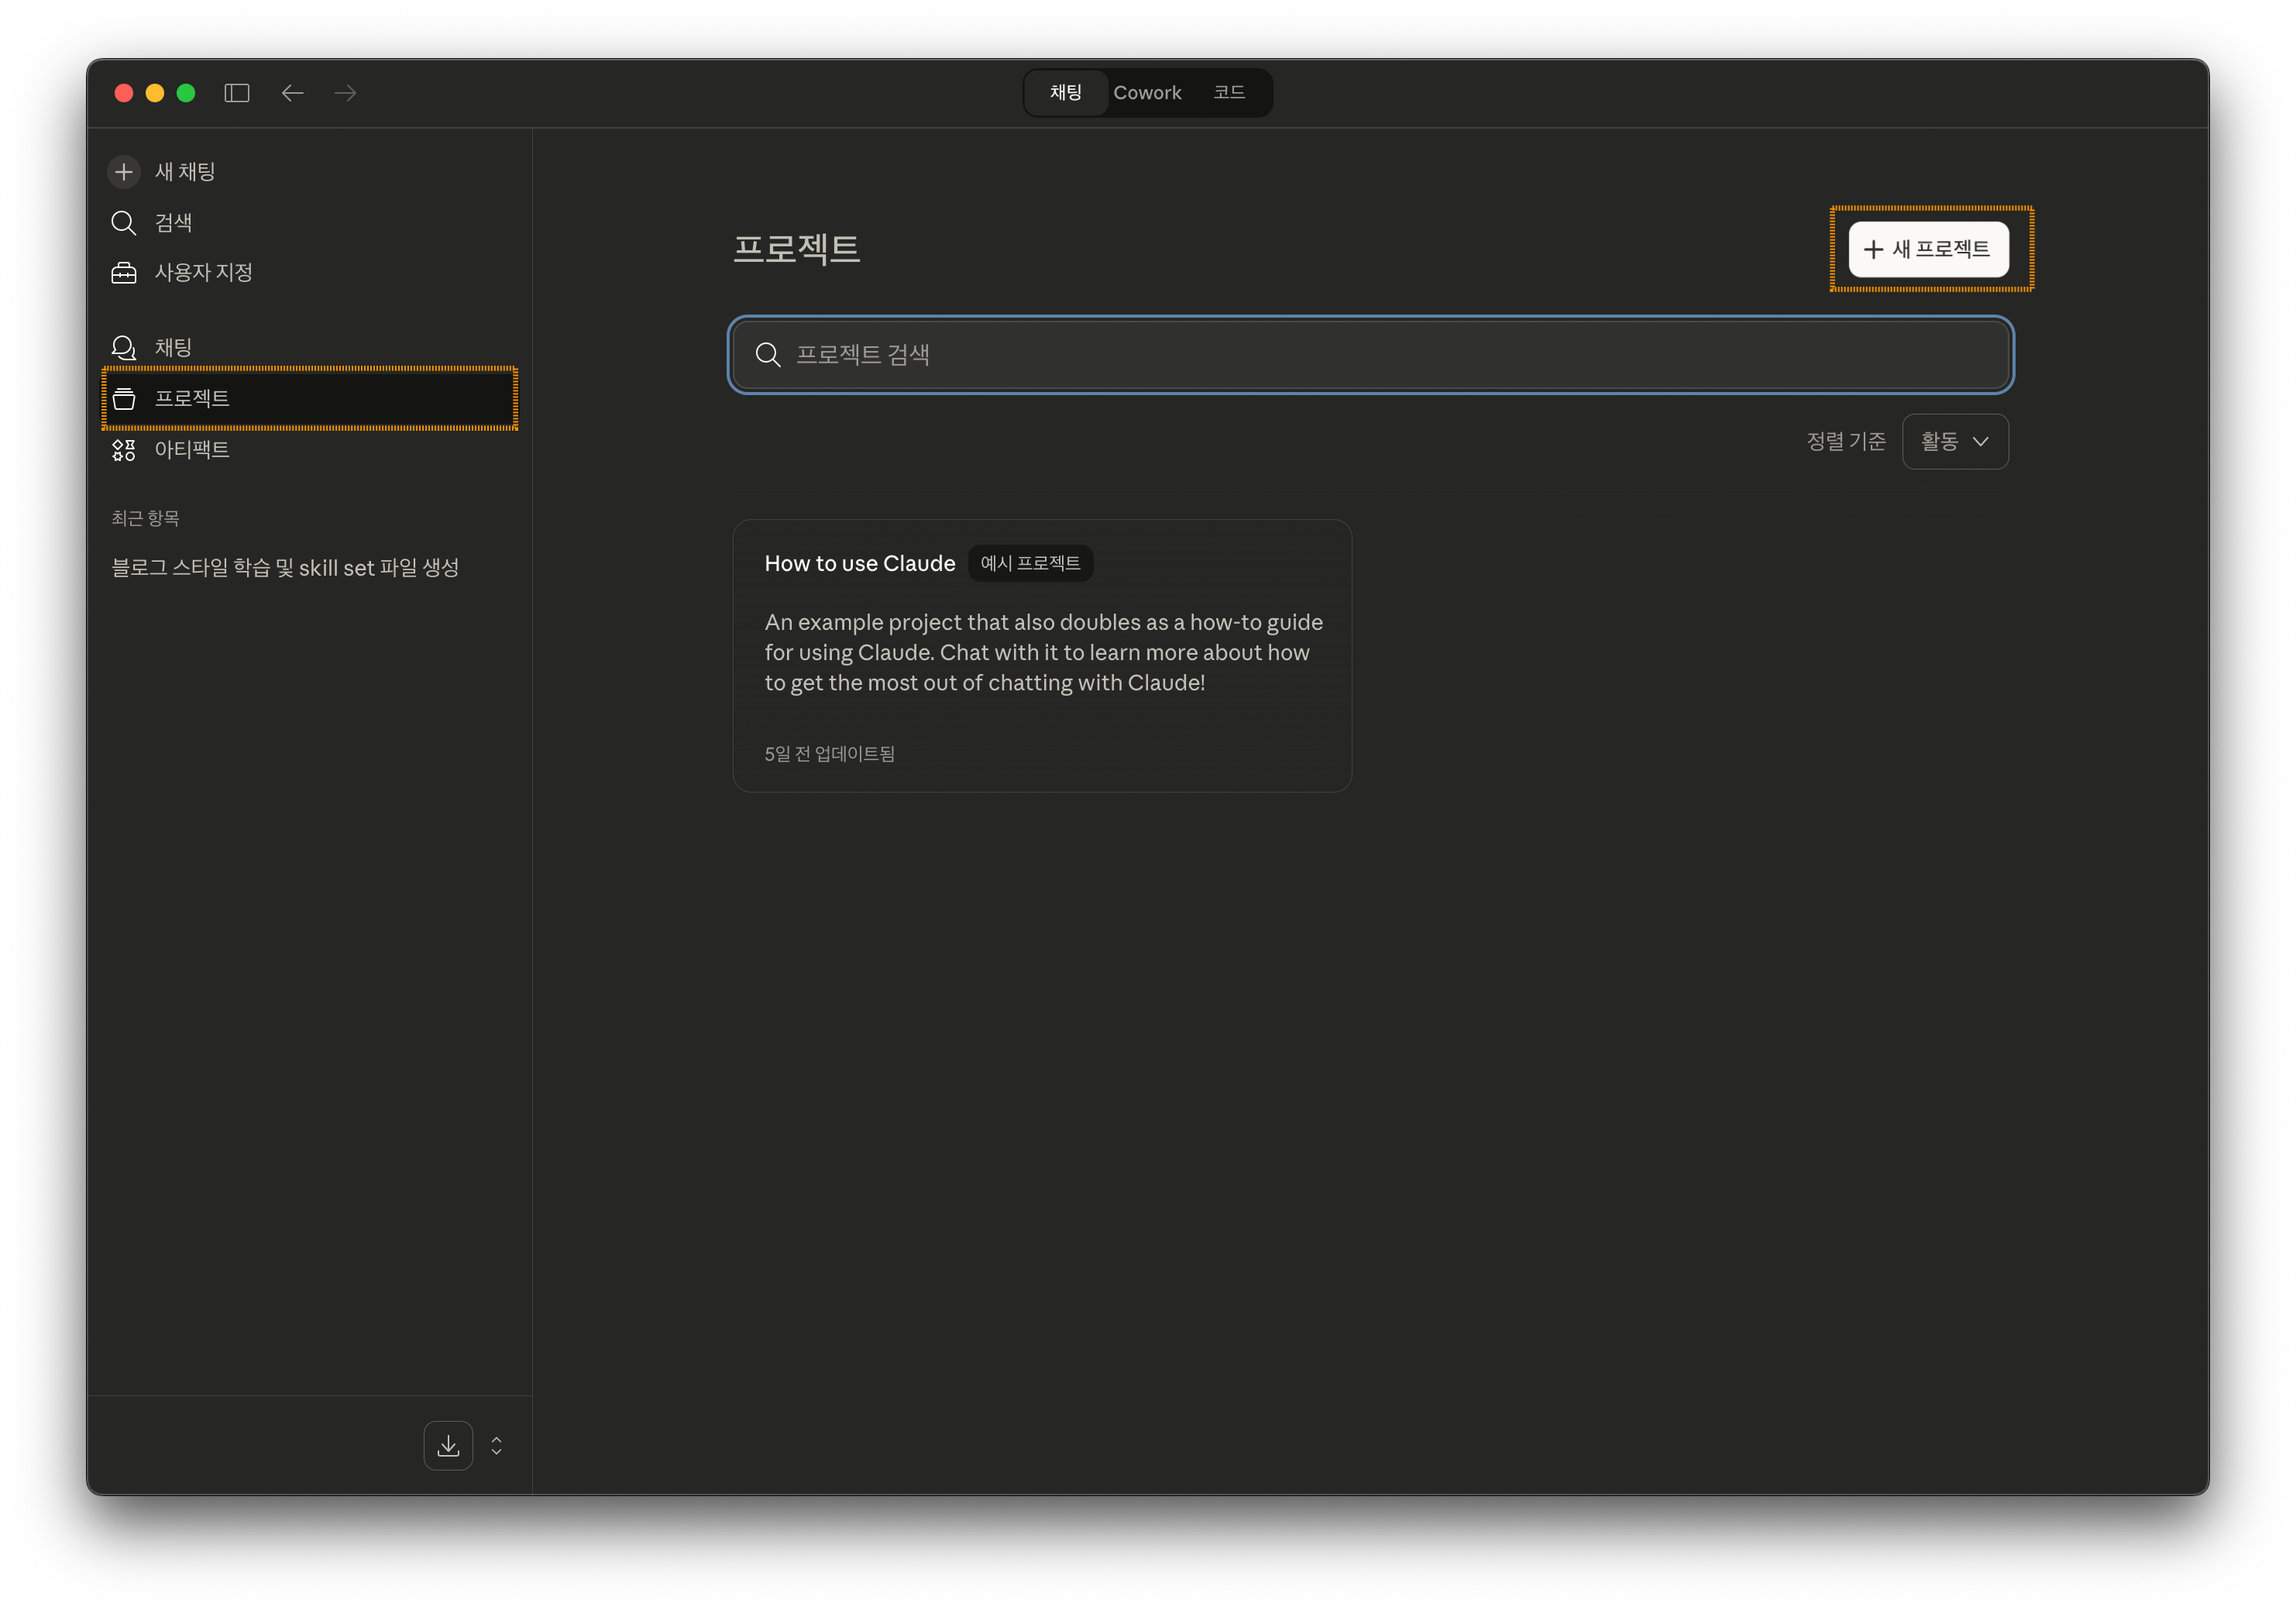Open the How to use Claude project
Screen dimensions: 2296x1610
pos(1041,655)
